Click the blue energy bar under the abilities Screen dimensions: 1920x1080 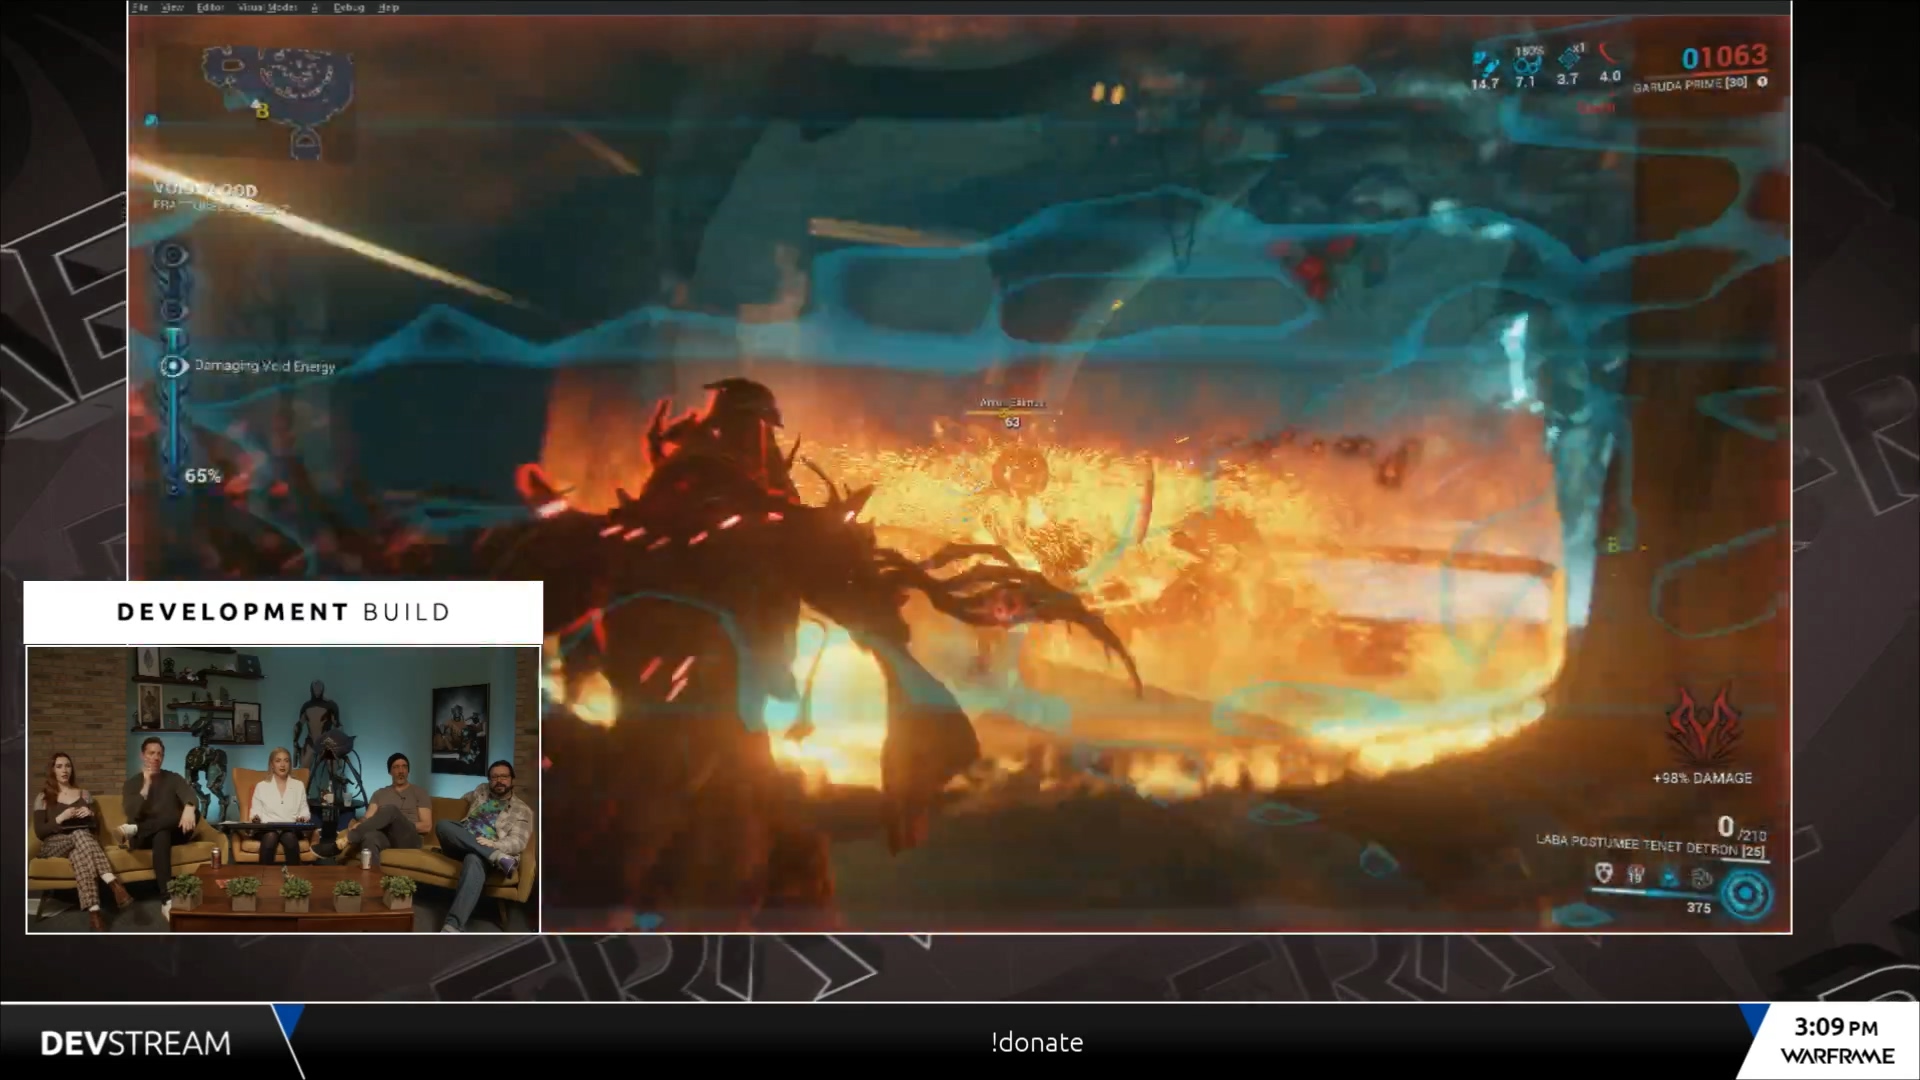(x=1652, y=893)
